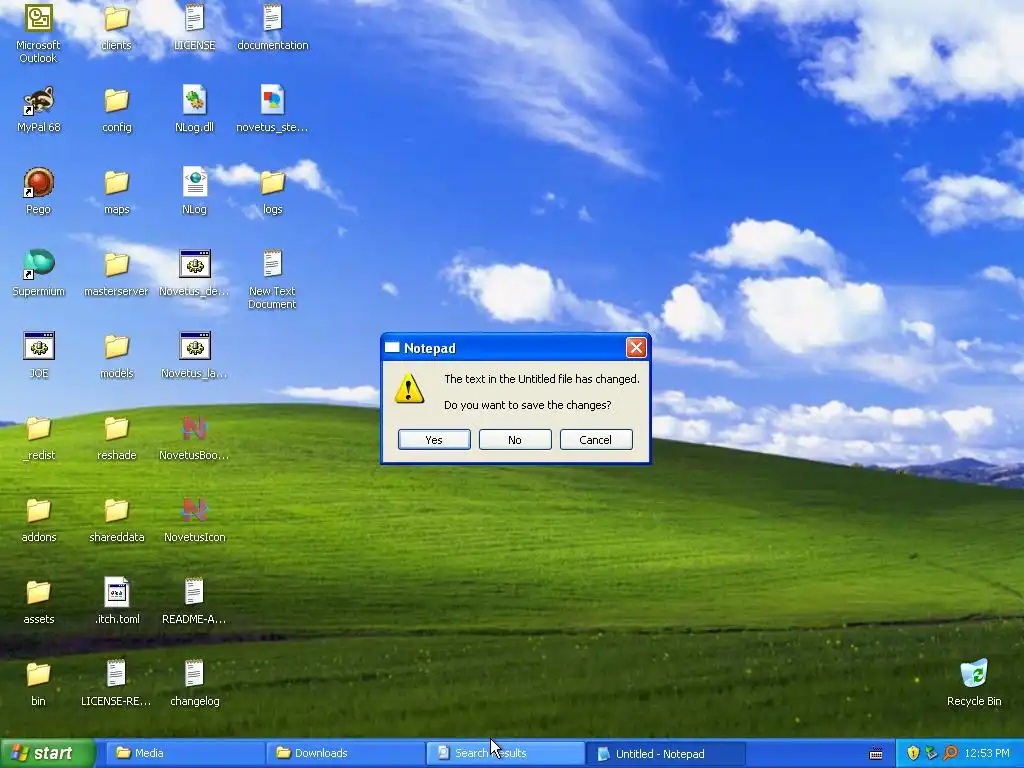Viewport: 1024px width, 768px height.
Task: Switch to the Search Results taskbar window
Action: 506,753
